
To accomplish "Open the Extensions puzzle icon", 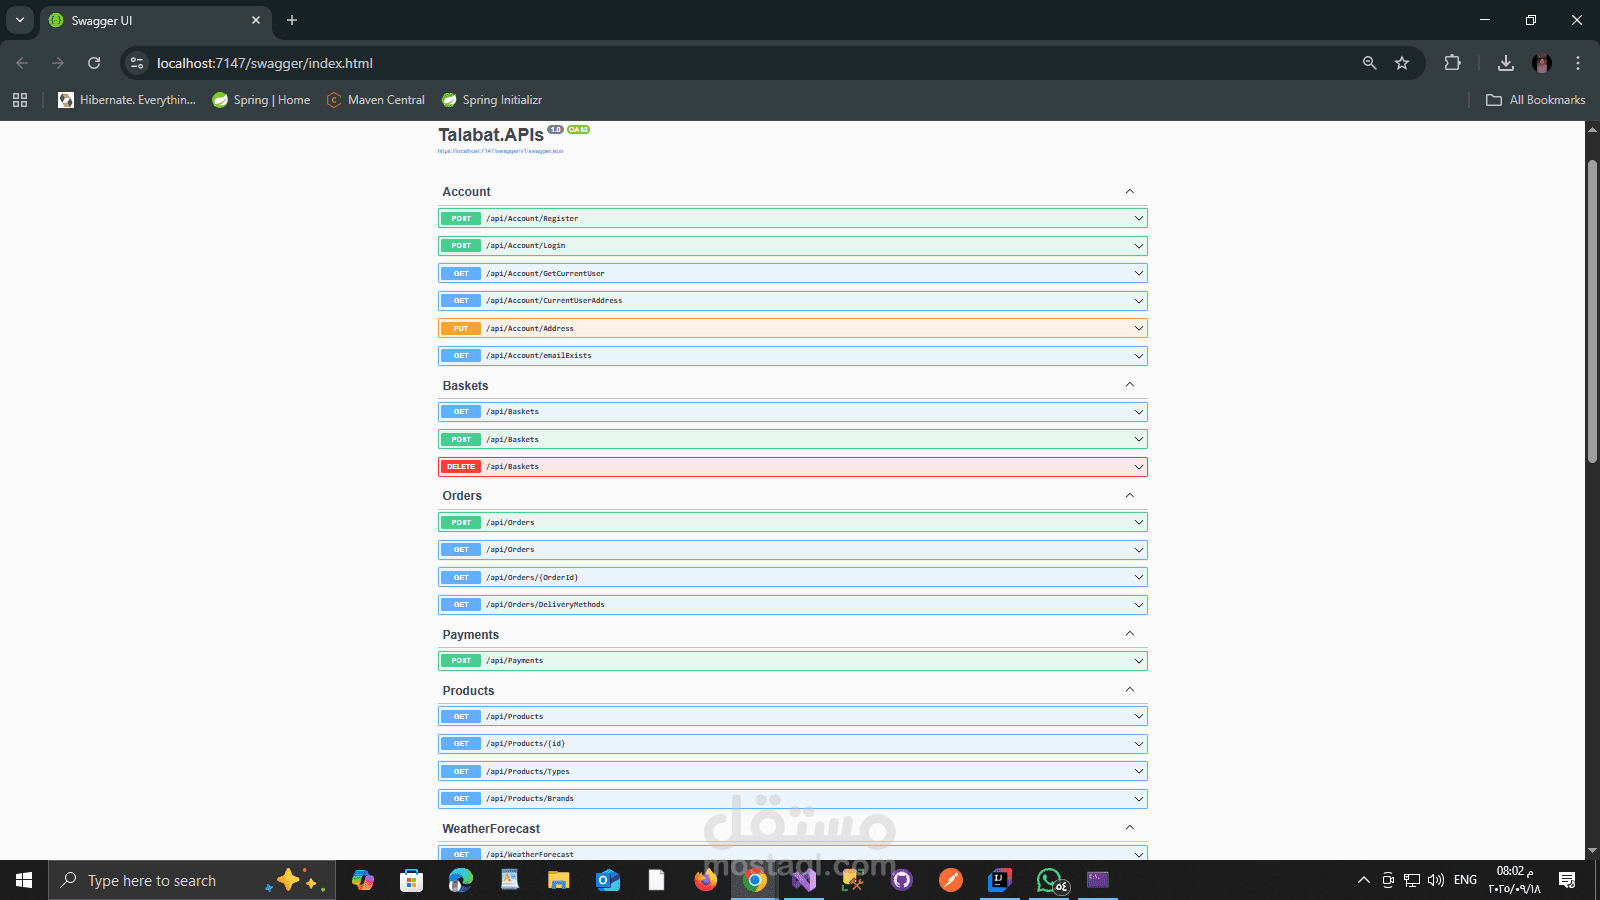I will click(1453, 63).
